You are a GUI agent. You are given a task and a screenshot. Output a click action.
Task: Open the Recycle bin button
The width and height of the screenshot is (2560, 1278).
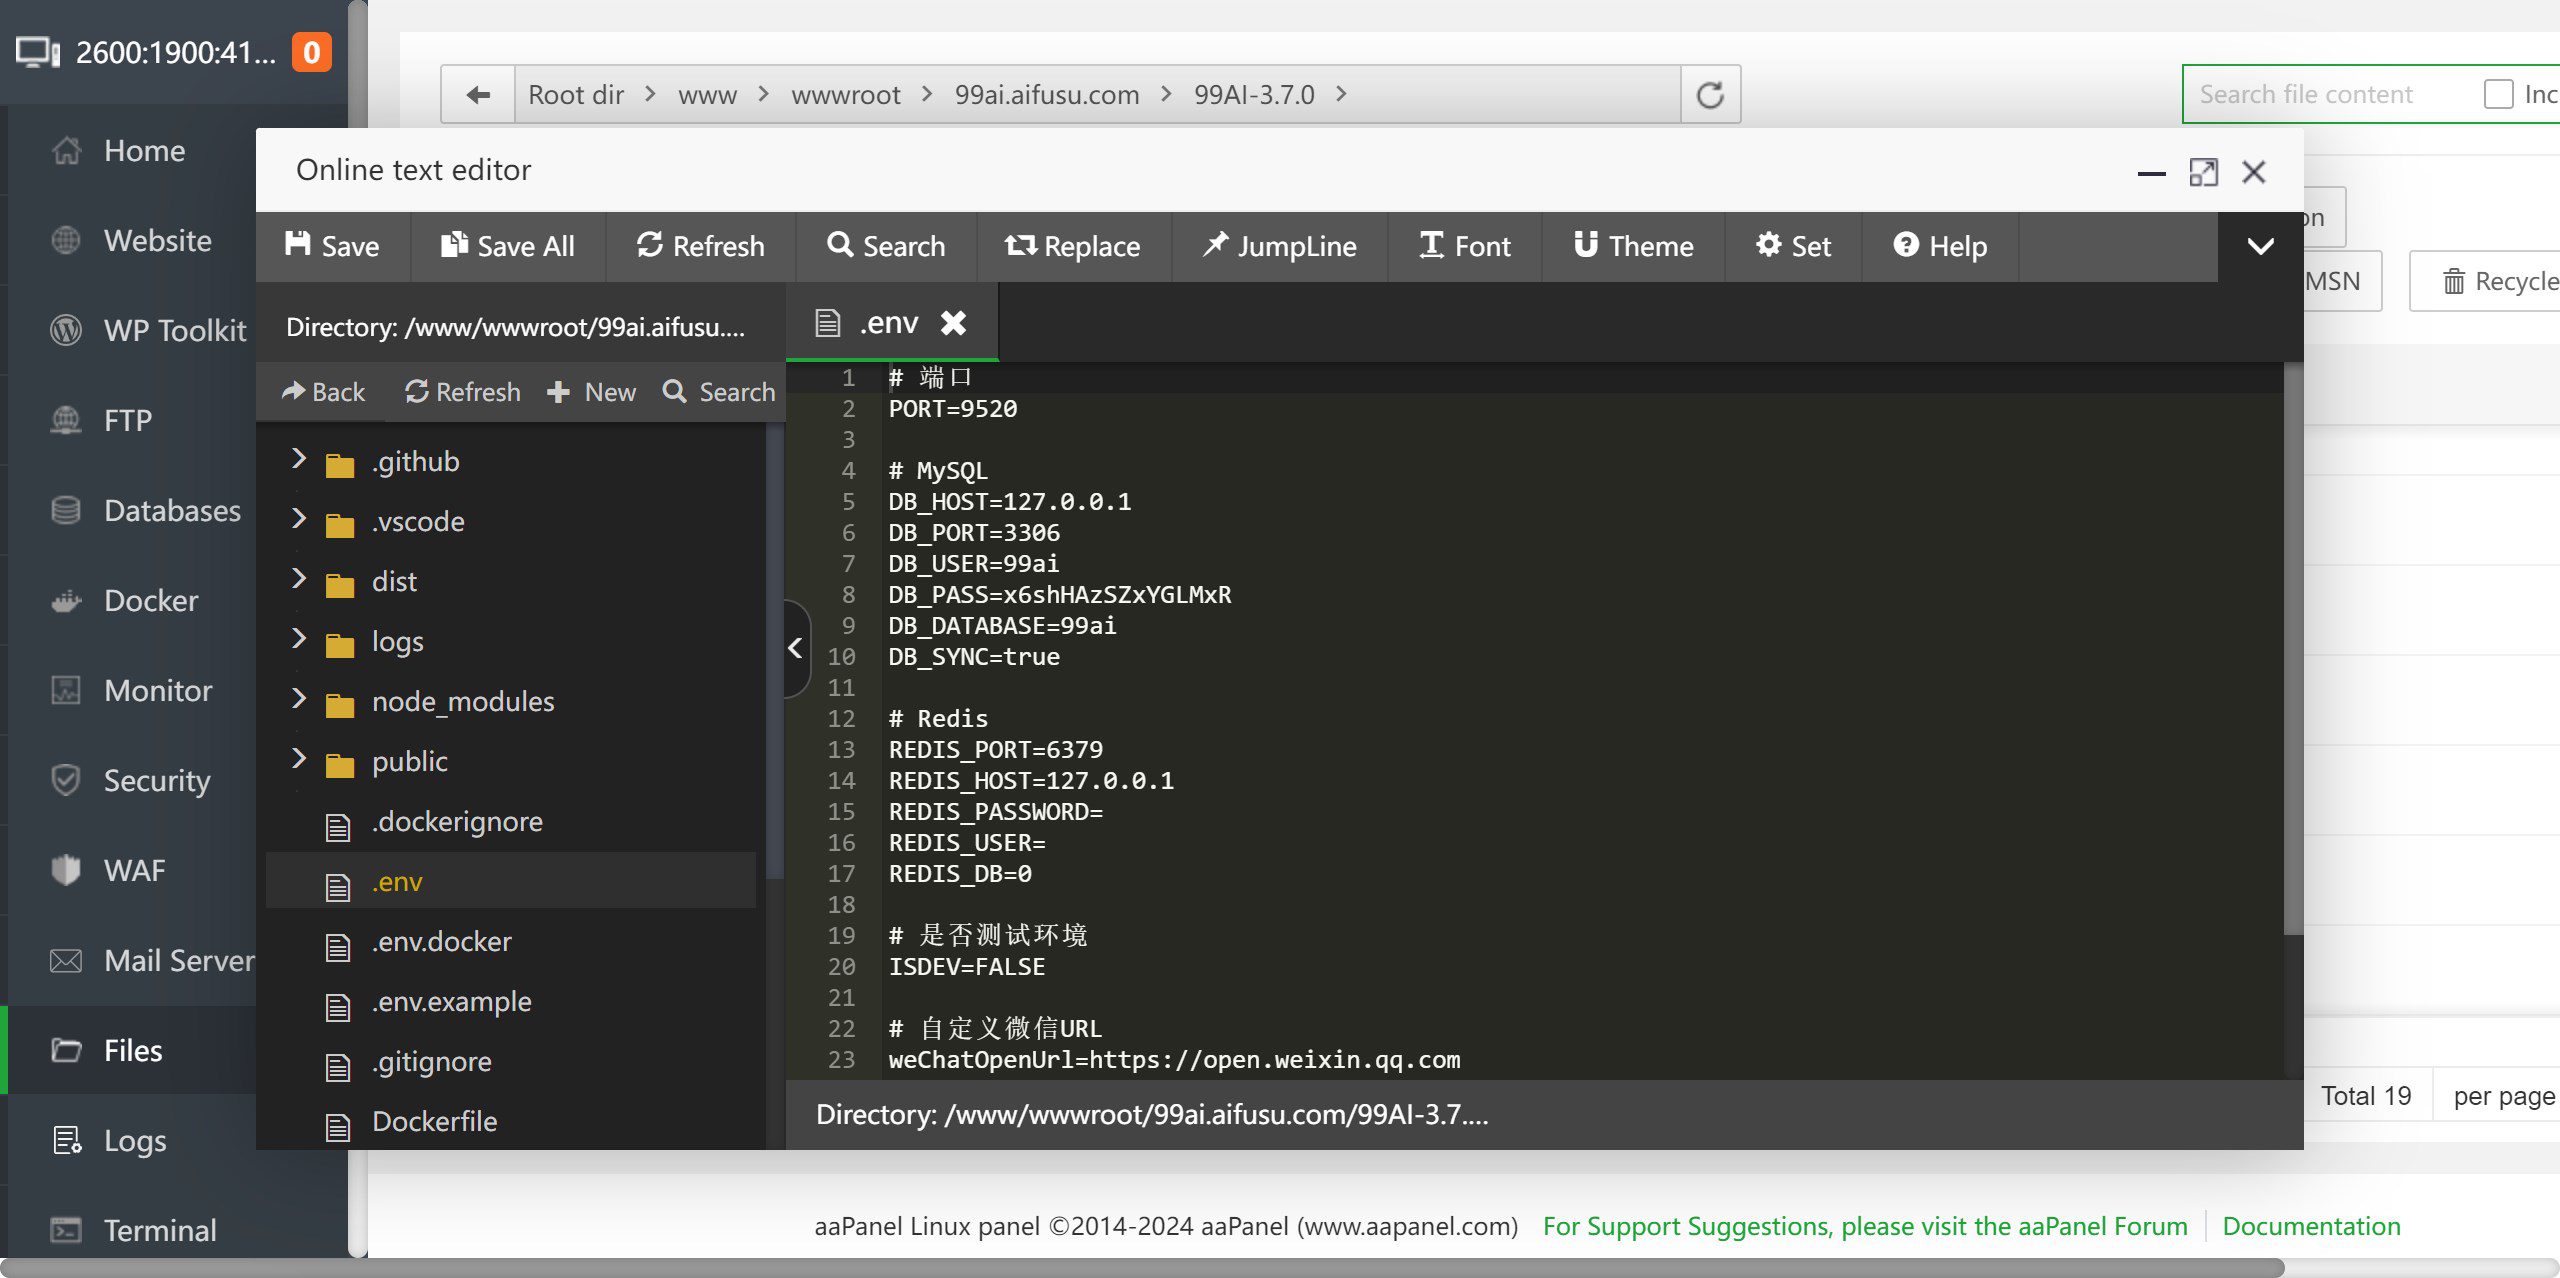(2486, 281)
